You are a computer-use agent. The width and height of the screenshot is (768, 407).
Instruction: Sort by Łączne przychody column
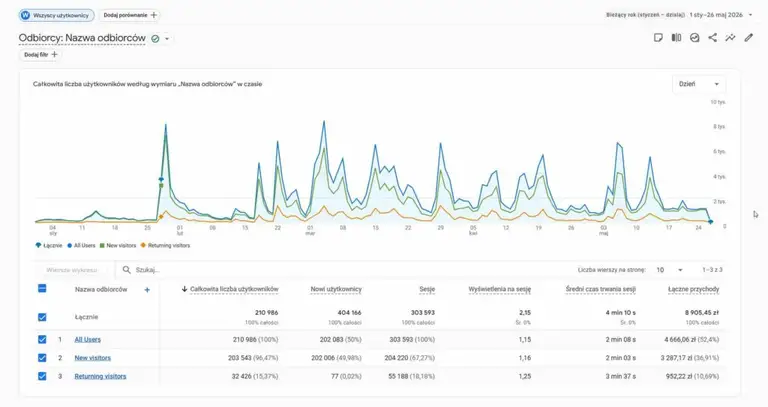coord(694,289)
